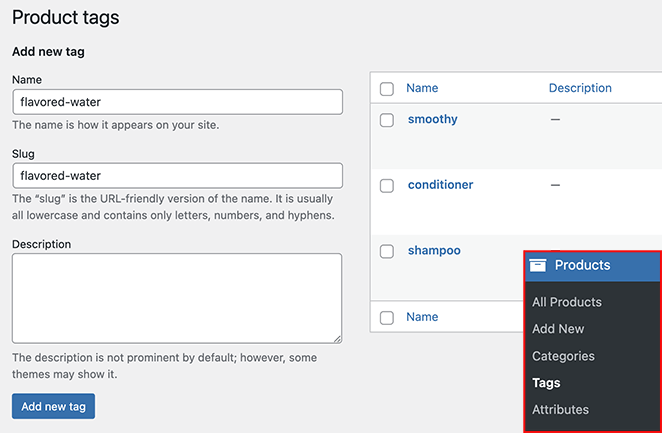Sort tags by the Name column header
662x433 pixels.
pyautogui.click(x=422, y=88)
